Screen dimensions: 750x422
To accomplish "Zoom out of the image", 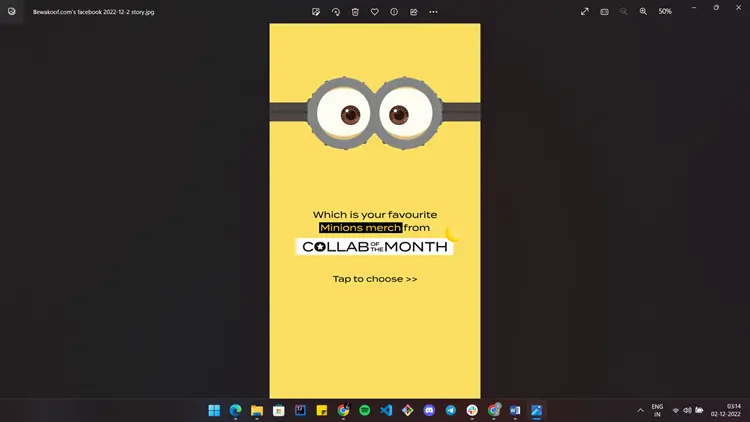I will point(624,12).
